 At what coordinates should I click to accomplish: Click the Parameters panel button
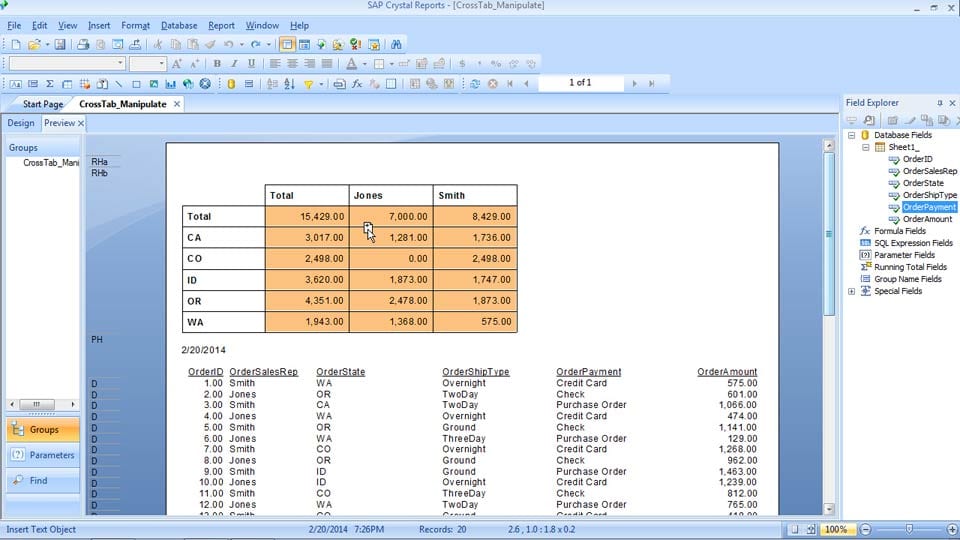pyautogui.click(x=43, y=456)
